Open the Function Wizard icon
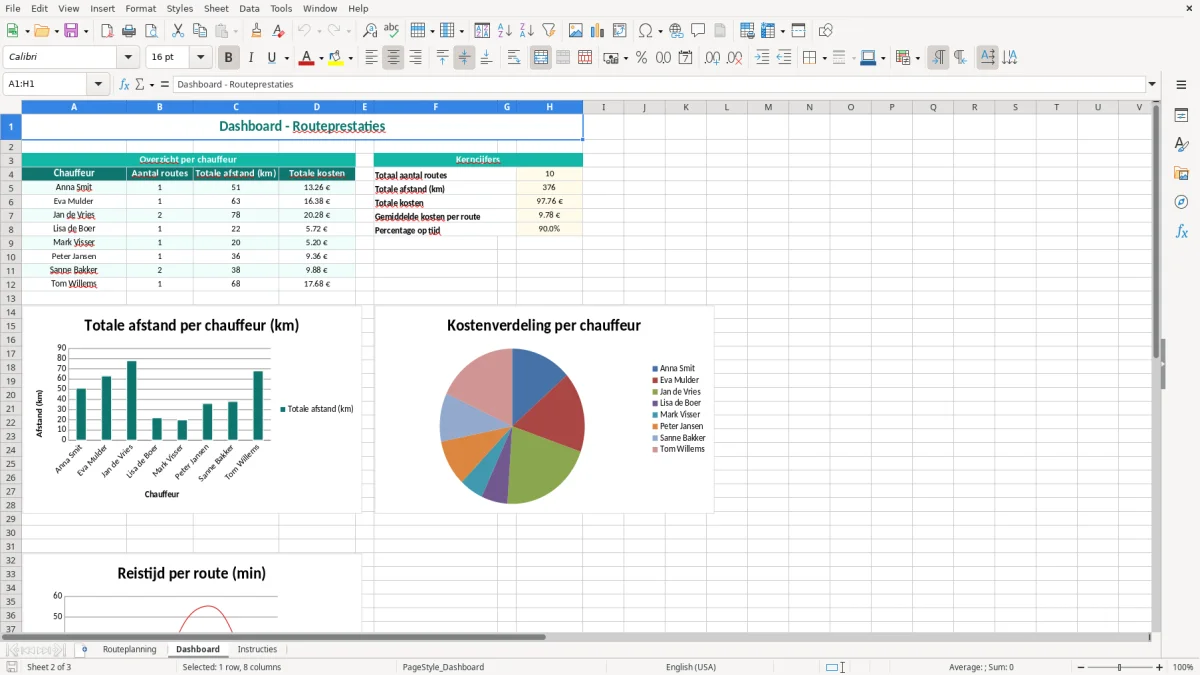Image resolution: width=1200 pixels, height=675 pixels. pos(125,84)
